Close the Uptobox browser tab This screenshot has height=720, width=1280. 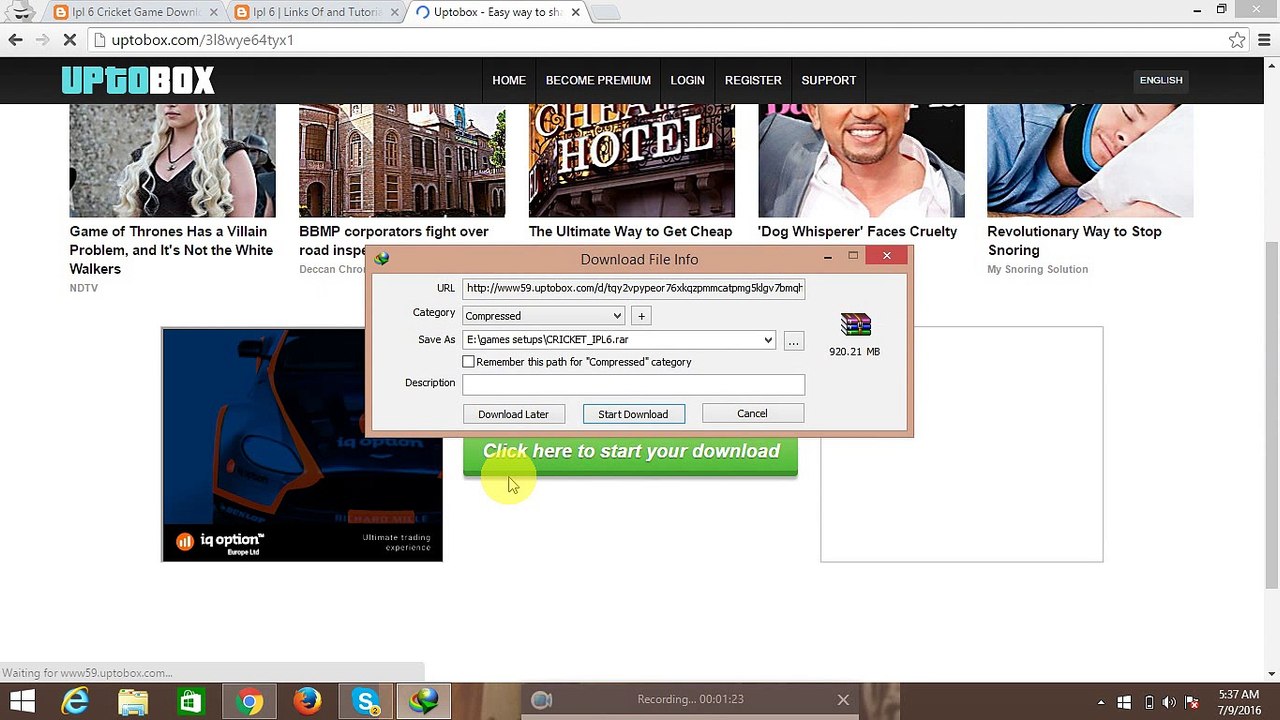576,13
